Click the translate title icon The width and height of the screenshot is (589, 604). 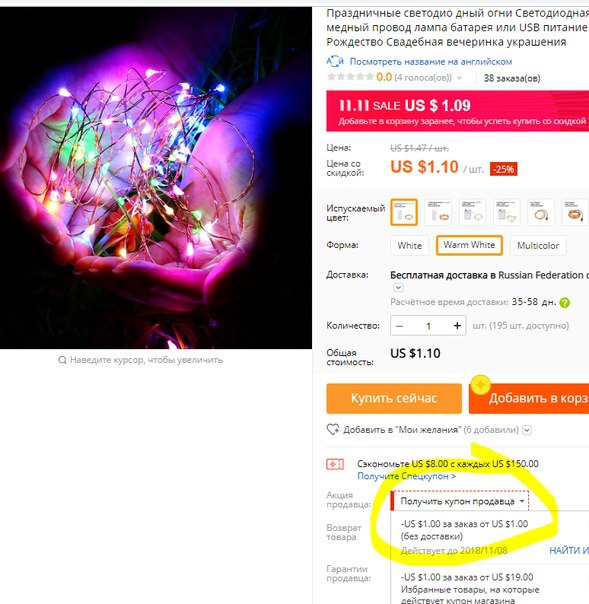[335, 61]
